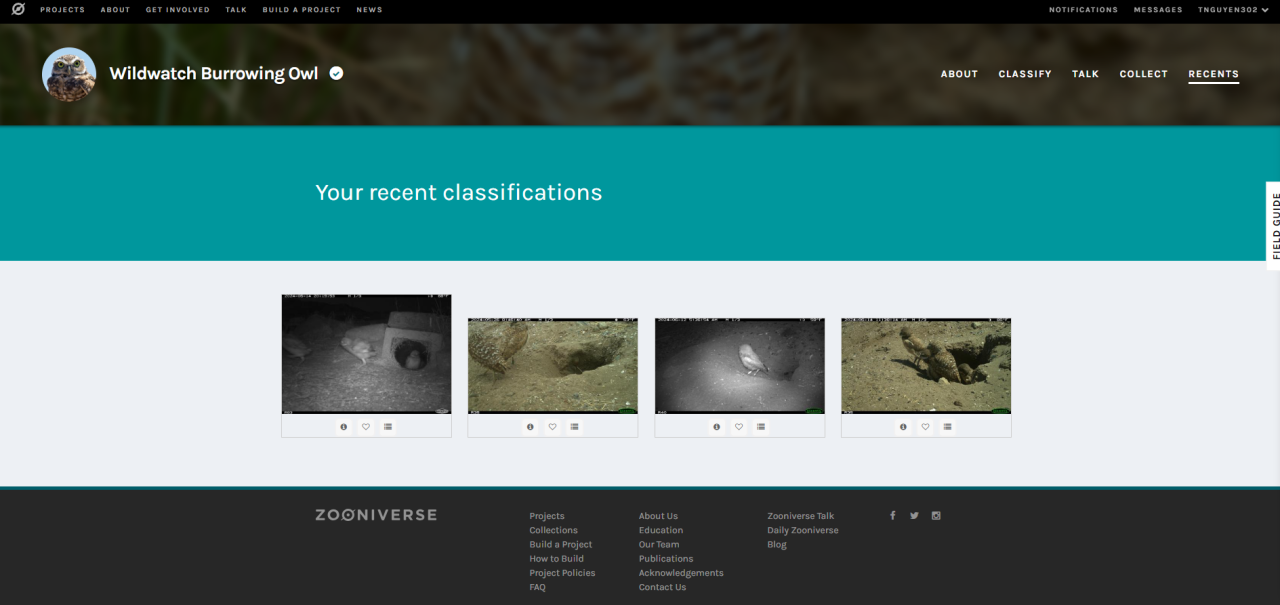Go to the project Classify tab
This screenshot has width=1280, height=605.
pos(1025,74)
